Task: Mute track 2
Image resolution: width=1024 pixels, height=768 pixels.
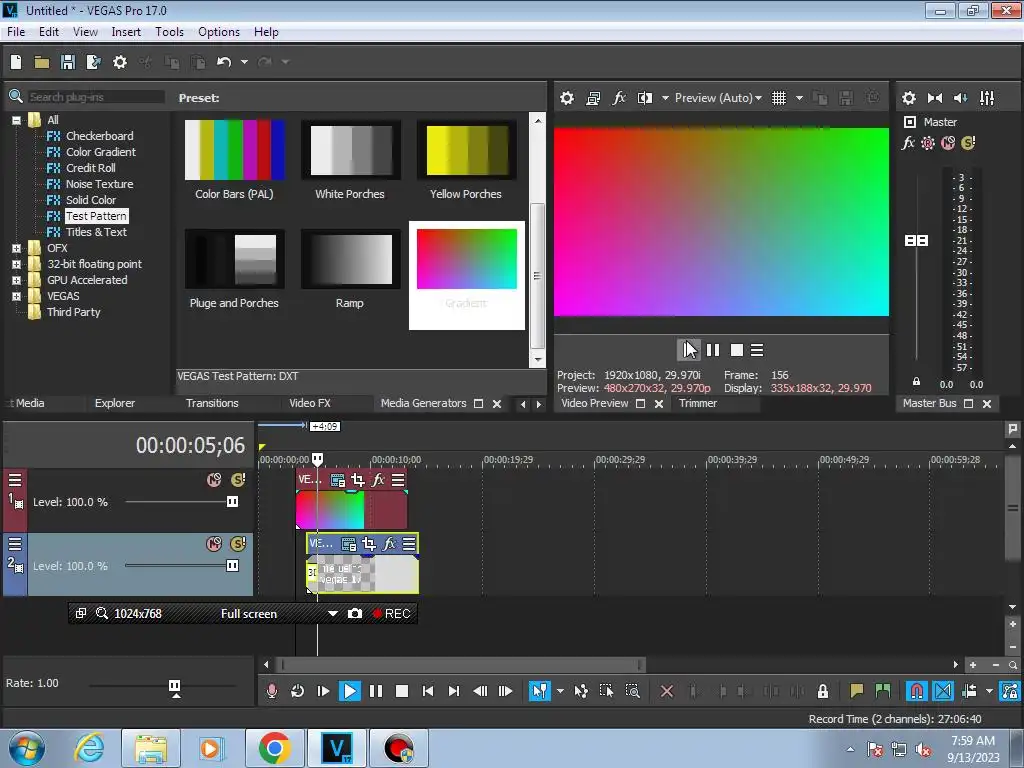Action: [214, 543]
